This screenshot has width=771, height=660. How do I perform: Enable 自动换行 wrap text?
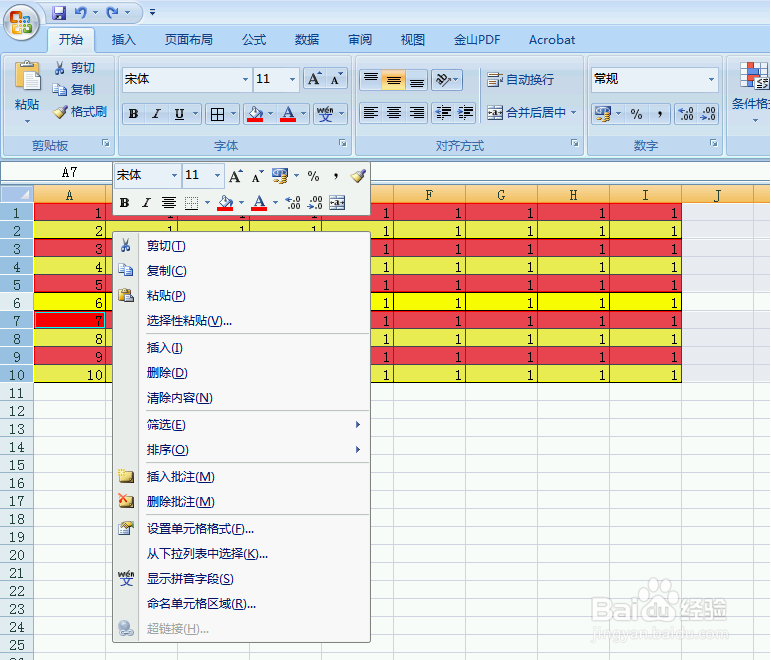[x=520, y=80]
